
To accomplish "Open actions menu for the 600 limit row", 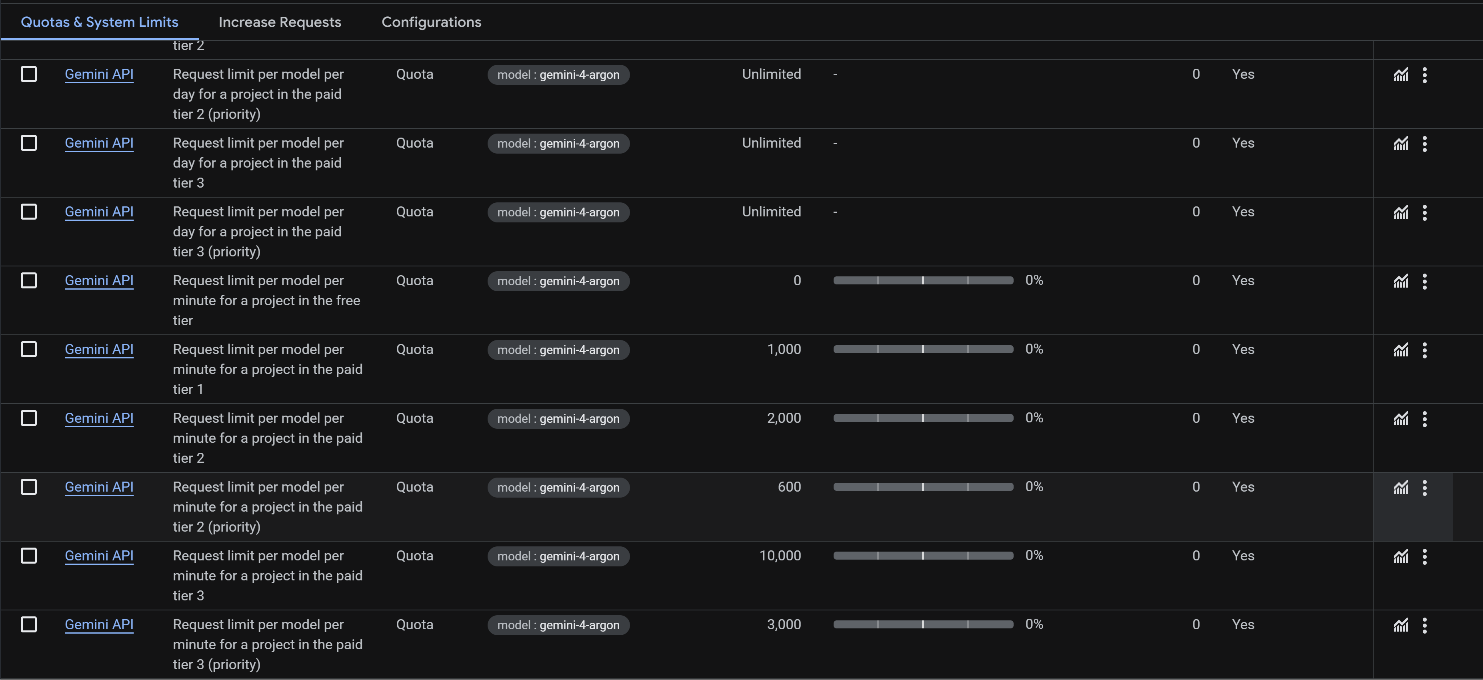I will point(1425,488).
